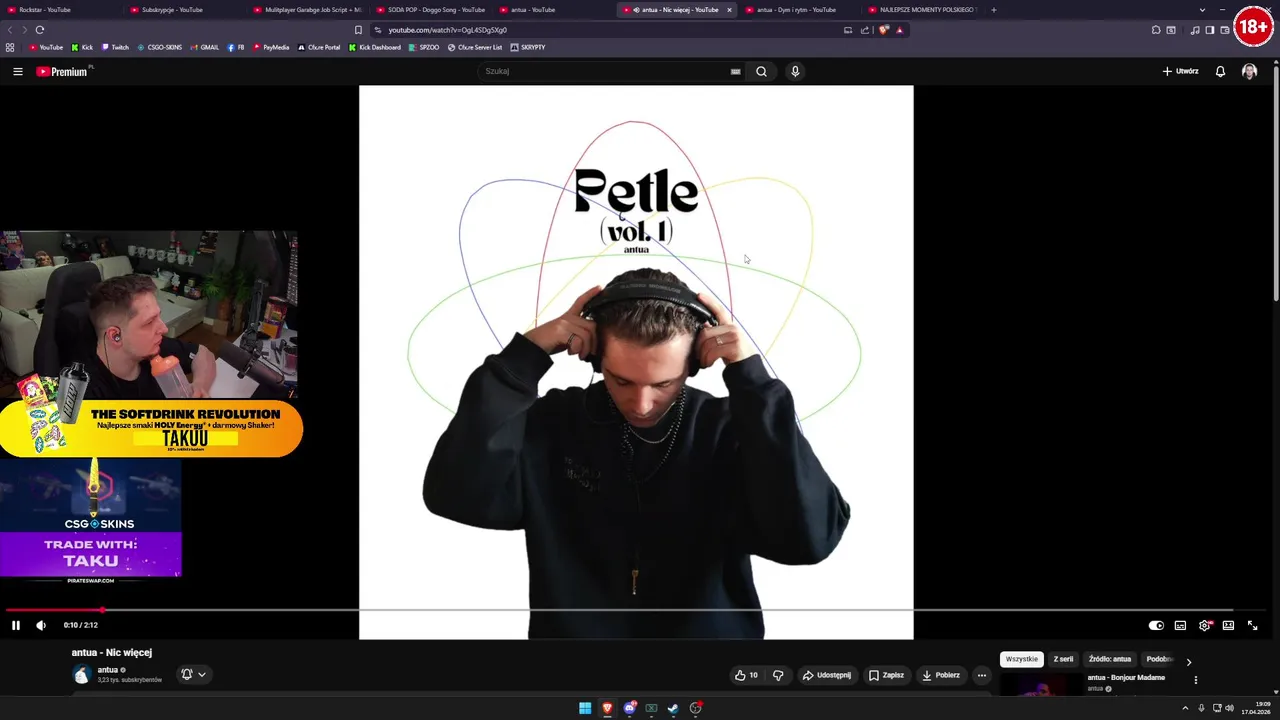The width and height of the screenshot is (1280, 720).
Task: Mute the video volume
Action: coord(41,625)
